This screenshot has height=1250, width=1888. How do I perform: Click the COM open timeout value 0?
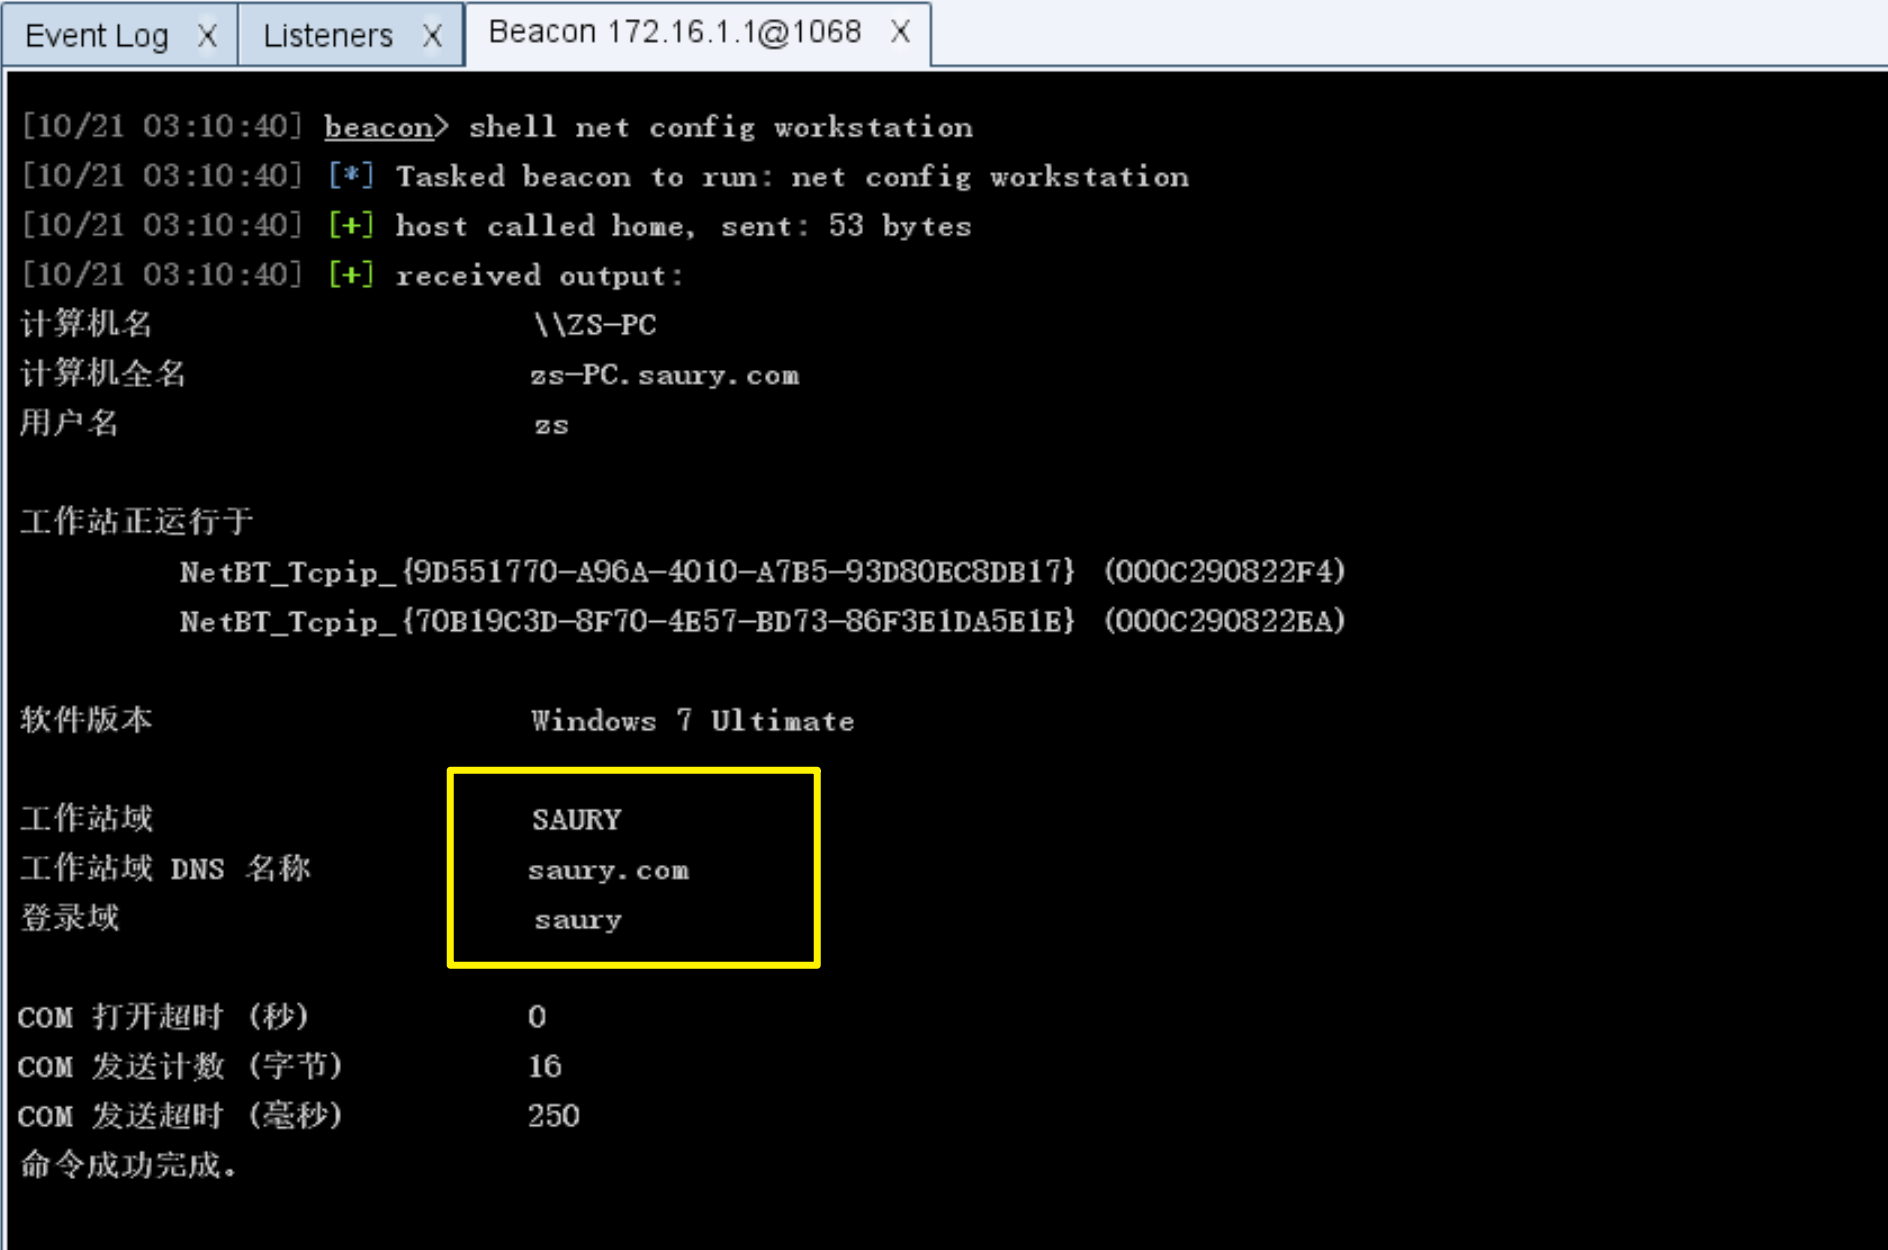[x=537, y=1017]
